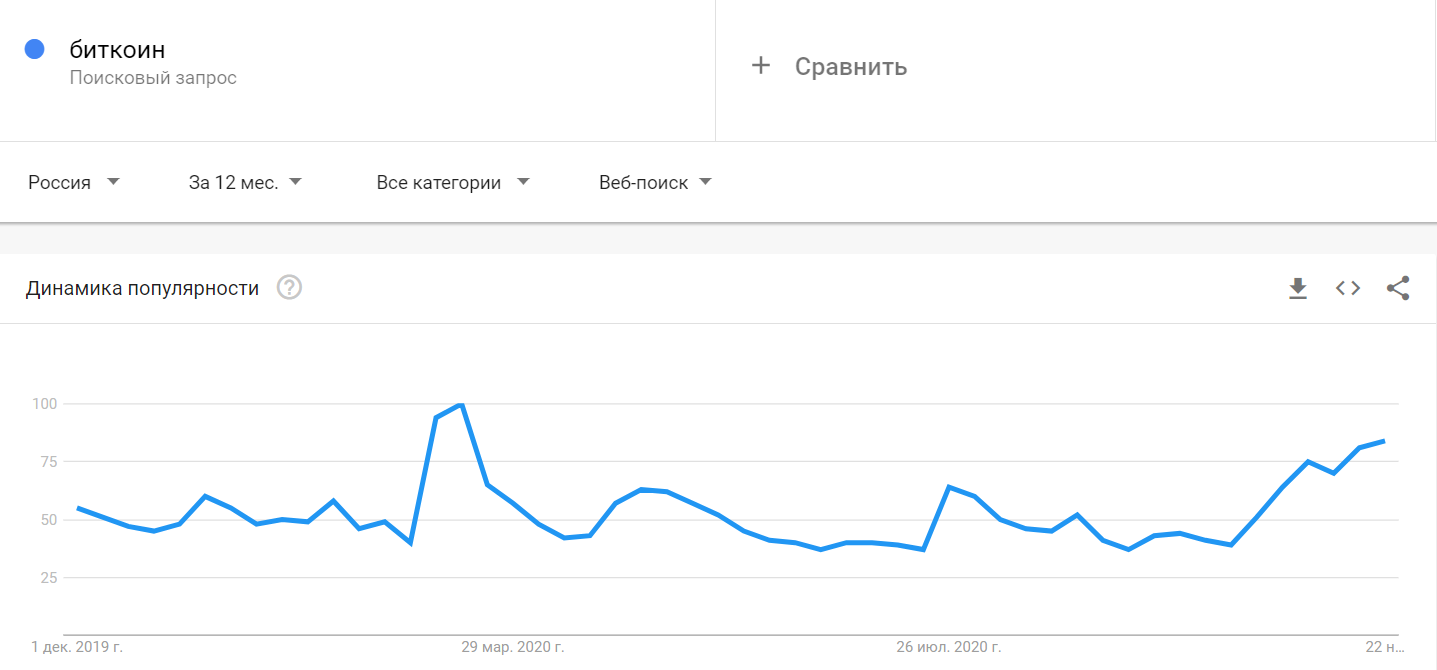
Task: Open the Россия region dropdown
Action: (x=74, y=182)
